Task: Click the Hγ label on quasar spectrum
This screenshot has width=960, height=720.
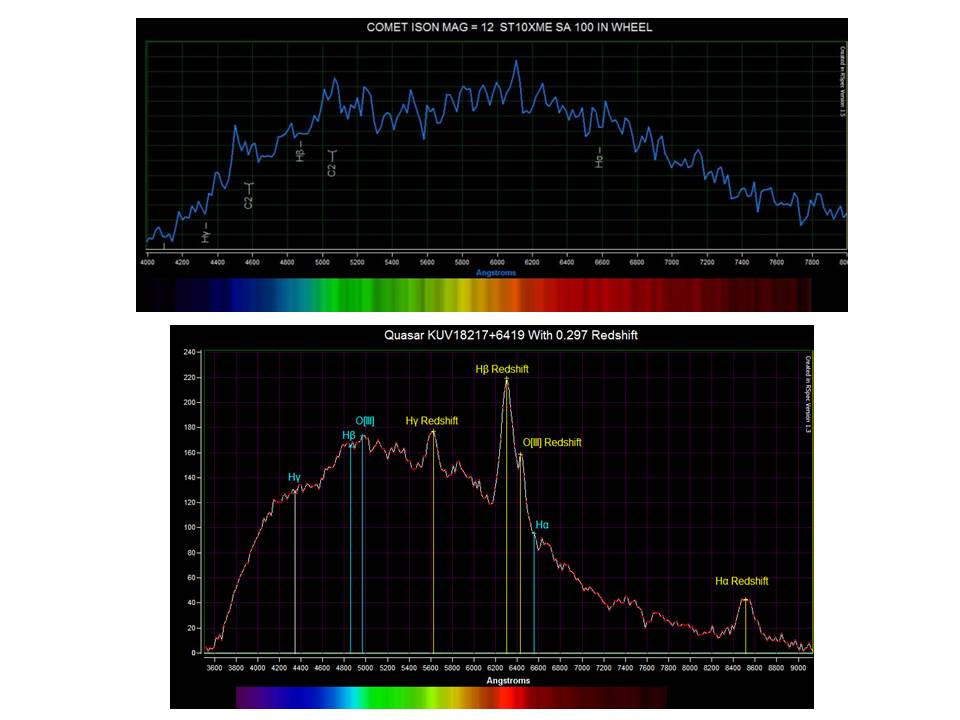Action: (x=294, y=478)
